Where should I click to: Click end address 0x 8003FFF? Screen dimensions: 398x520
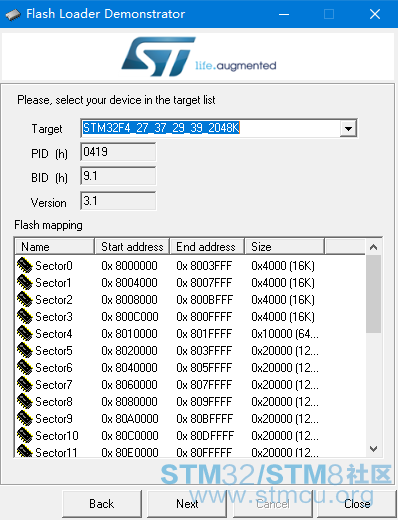coord(204,266)
